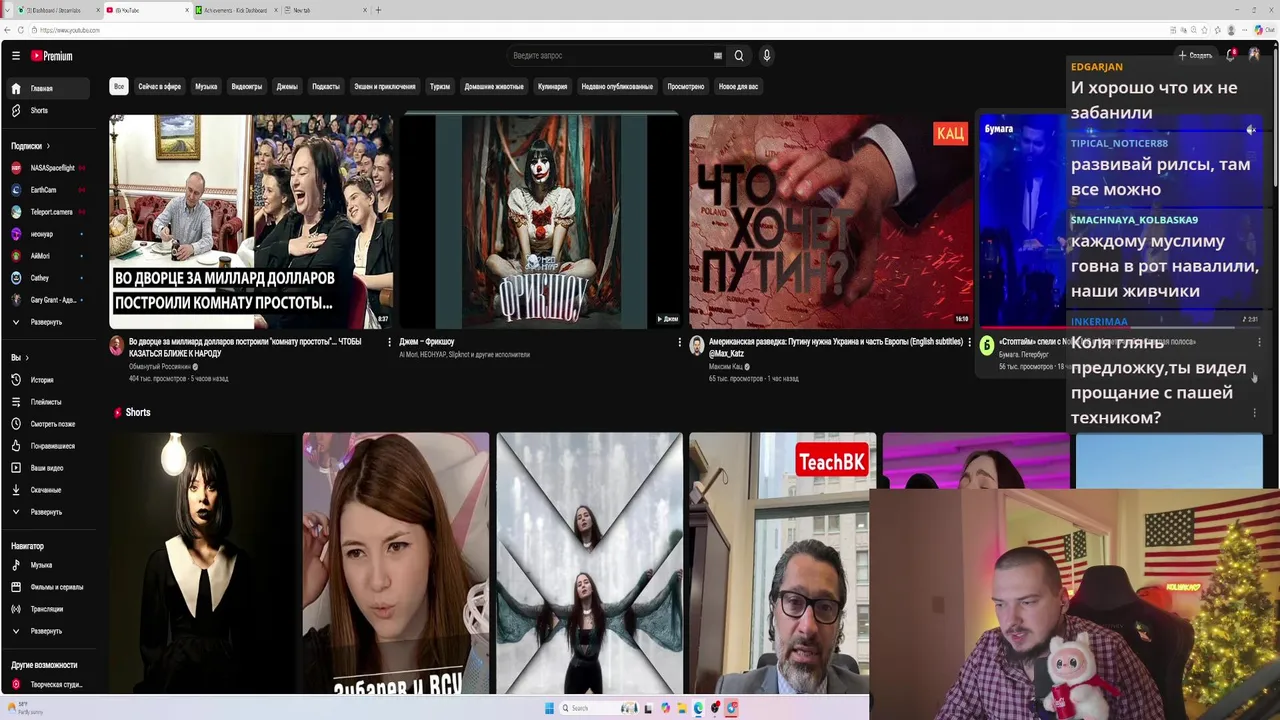
Task: Select the Видеоигры filter chip
Action: point(247,87)
